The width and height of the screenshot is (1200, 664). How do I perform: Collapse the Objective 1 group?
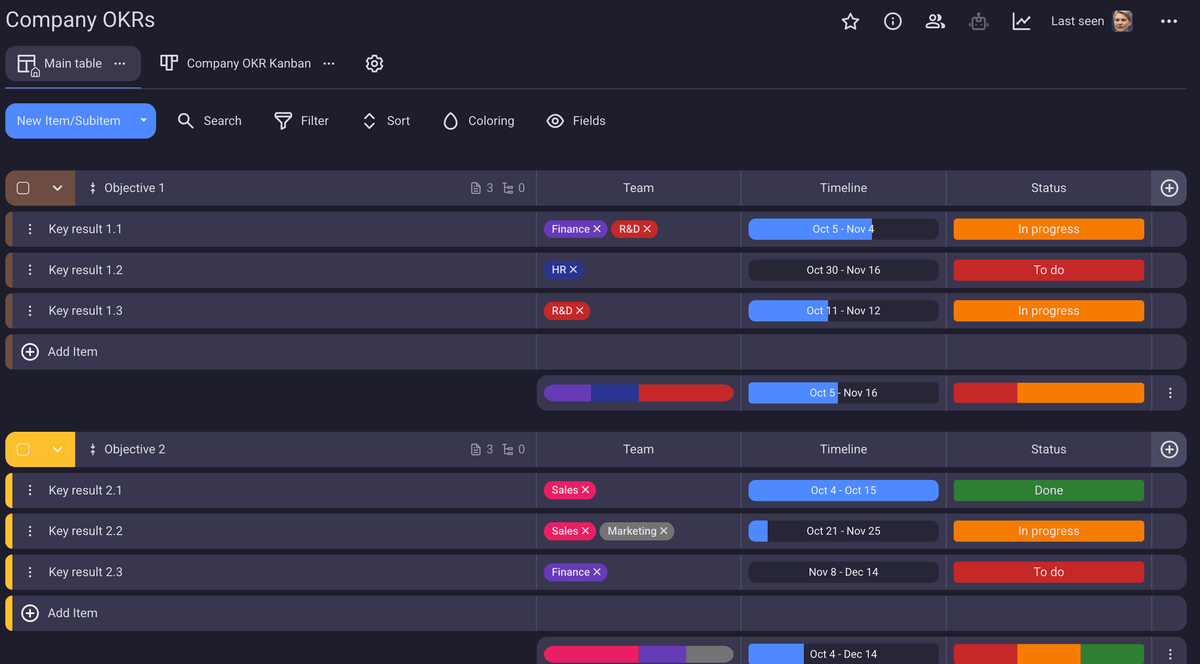click(x=56, y=187)
